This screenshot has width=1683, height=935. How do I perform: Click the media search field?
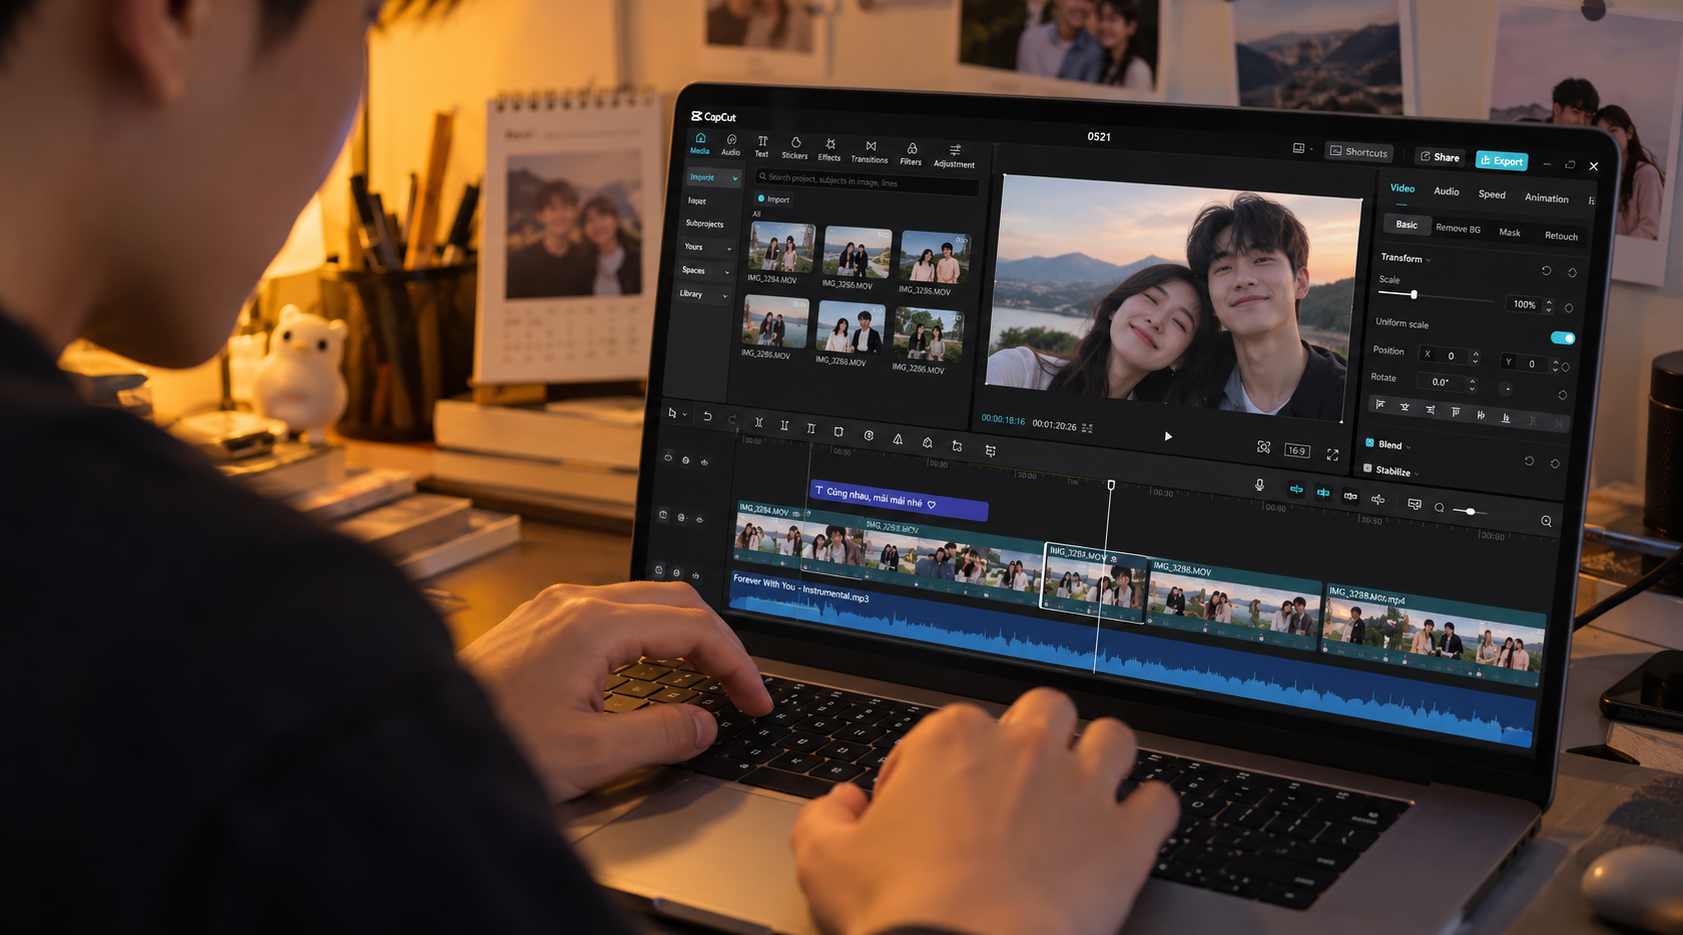click(x=866, y=181)
